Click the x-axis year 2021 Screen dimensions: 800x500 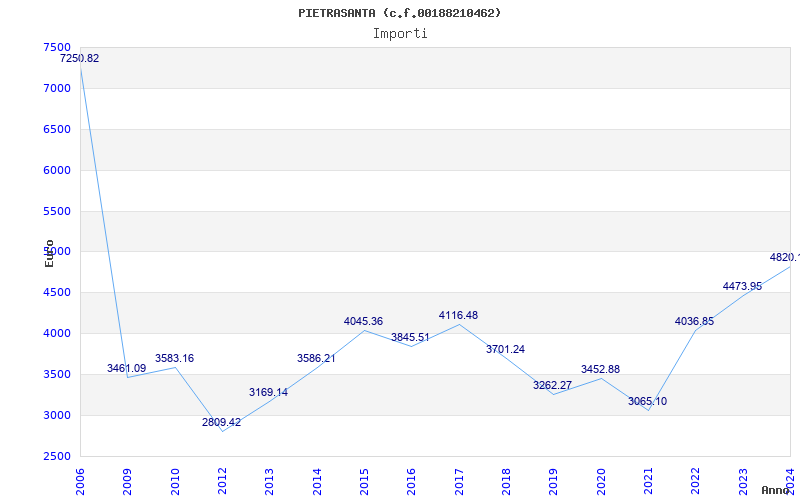tap(648, 482)
